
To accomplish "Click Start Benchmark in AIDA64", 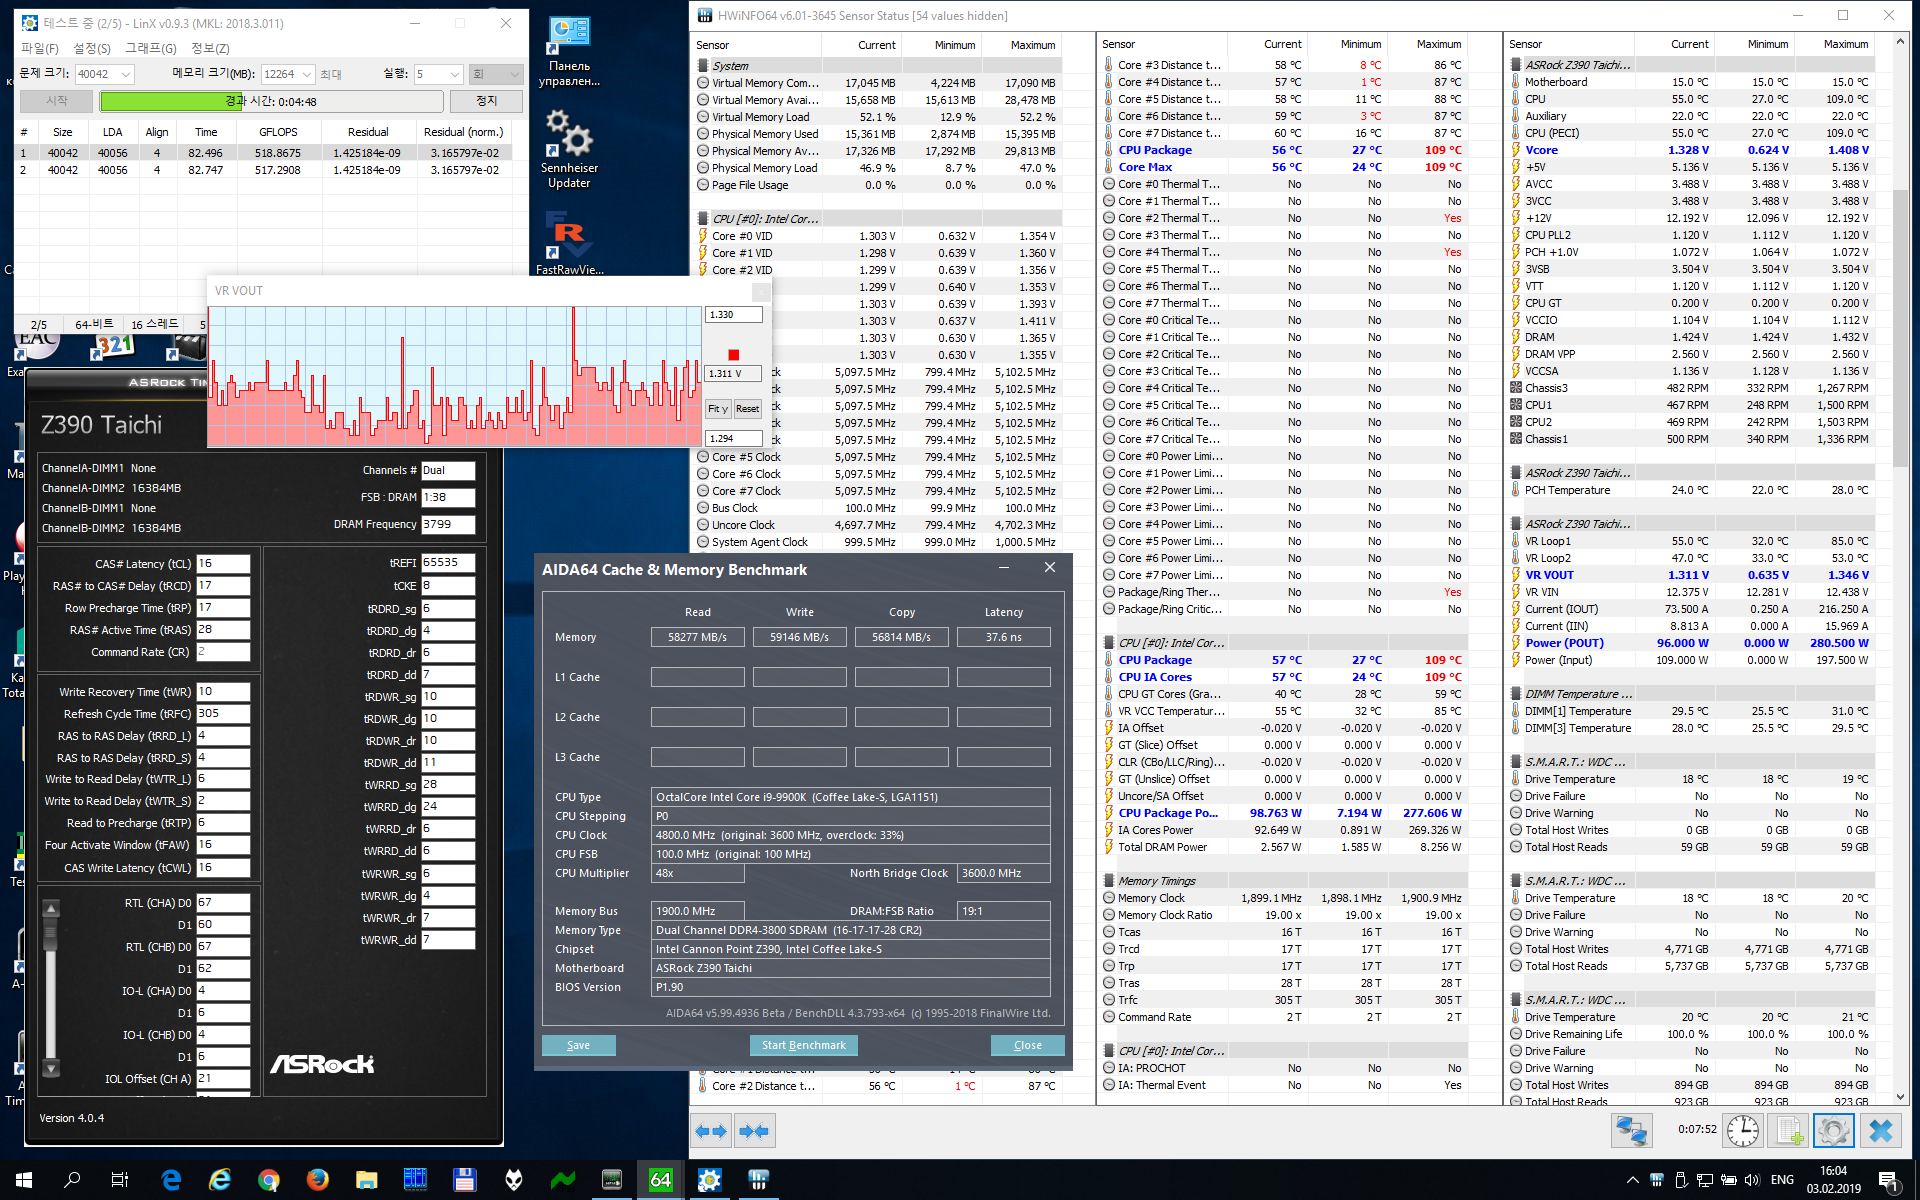I will 803,1045.
